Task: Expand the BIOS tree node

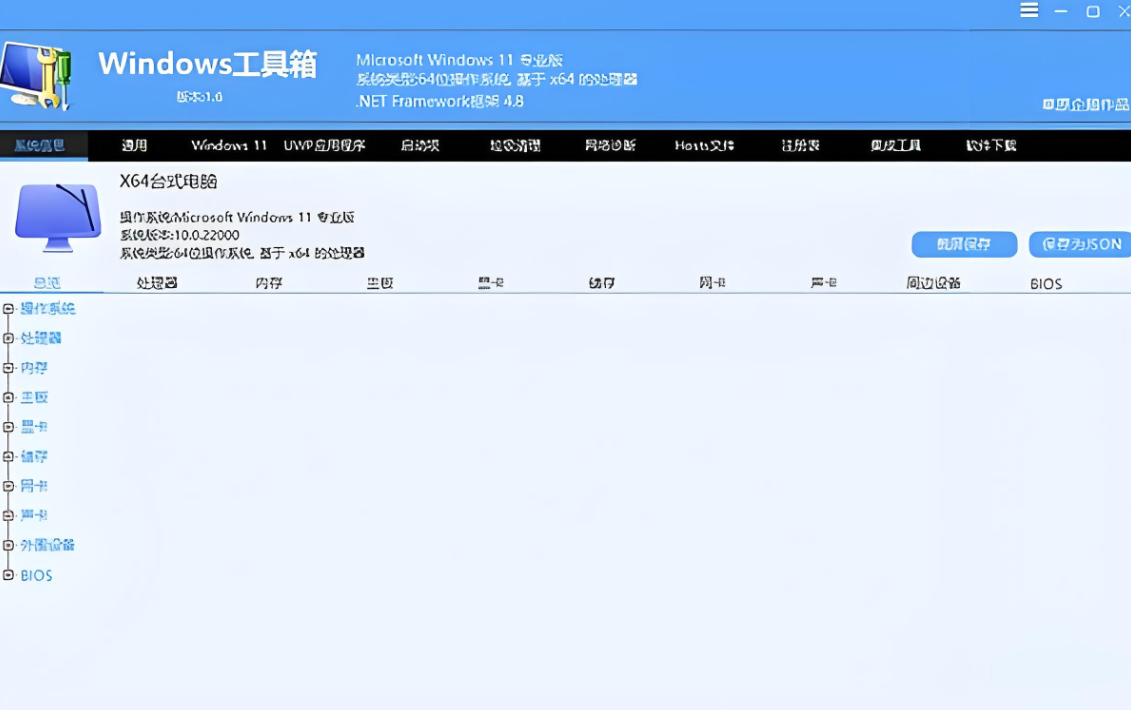Action: pyautogui.click(x=7, y=575)
